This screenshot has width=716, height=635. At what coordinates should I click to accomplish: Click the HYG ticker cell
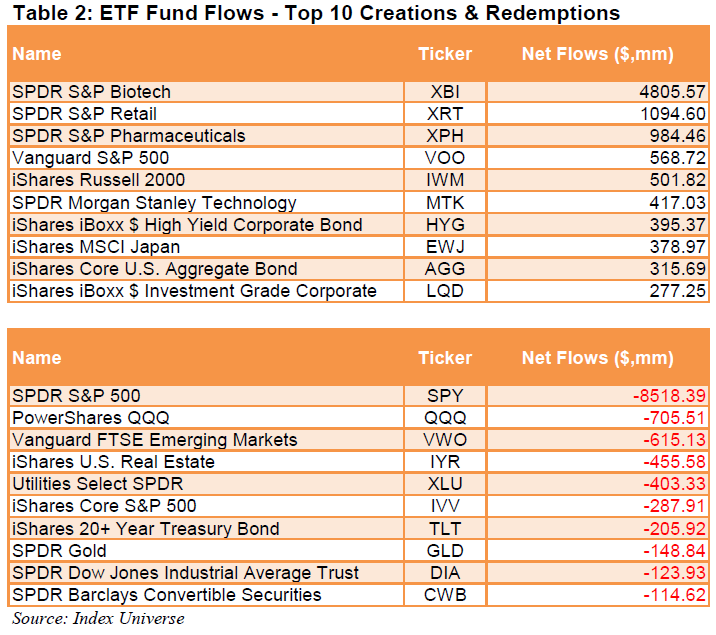click(445, 225)
